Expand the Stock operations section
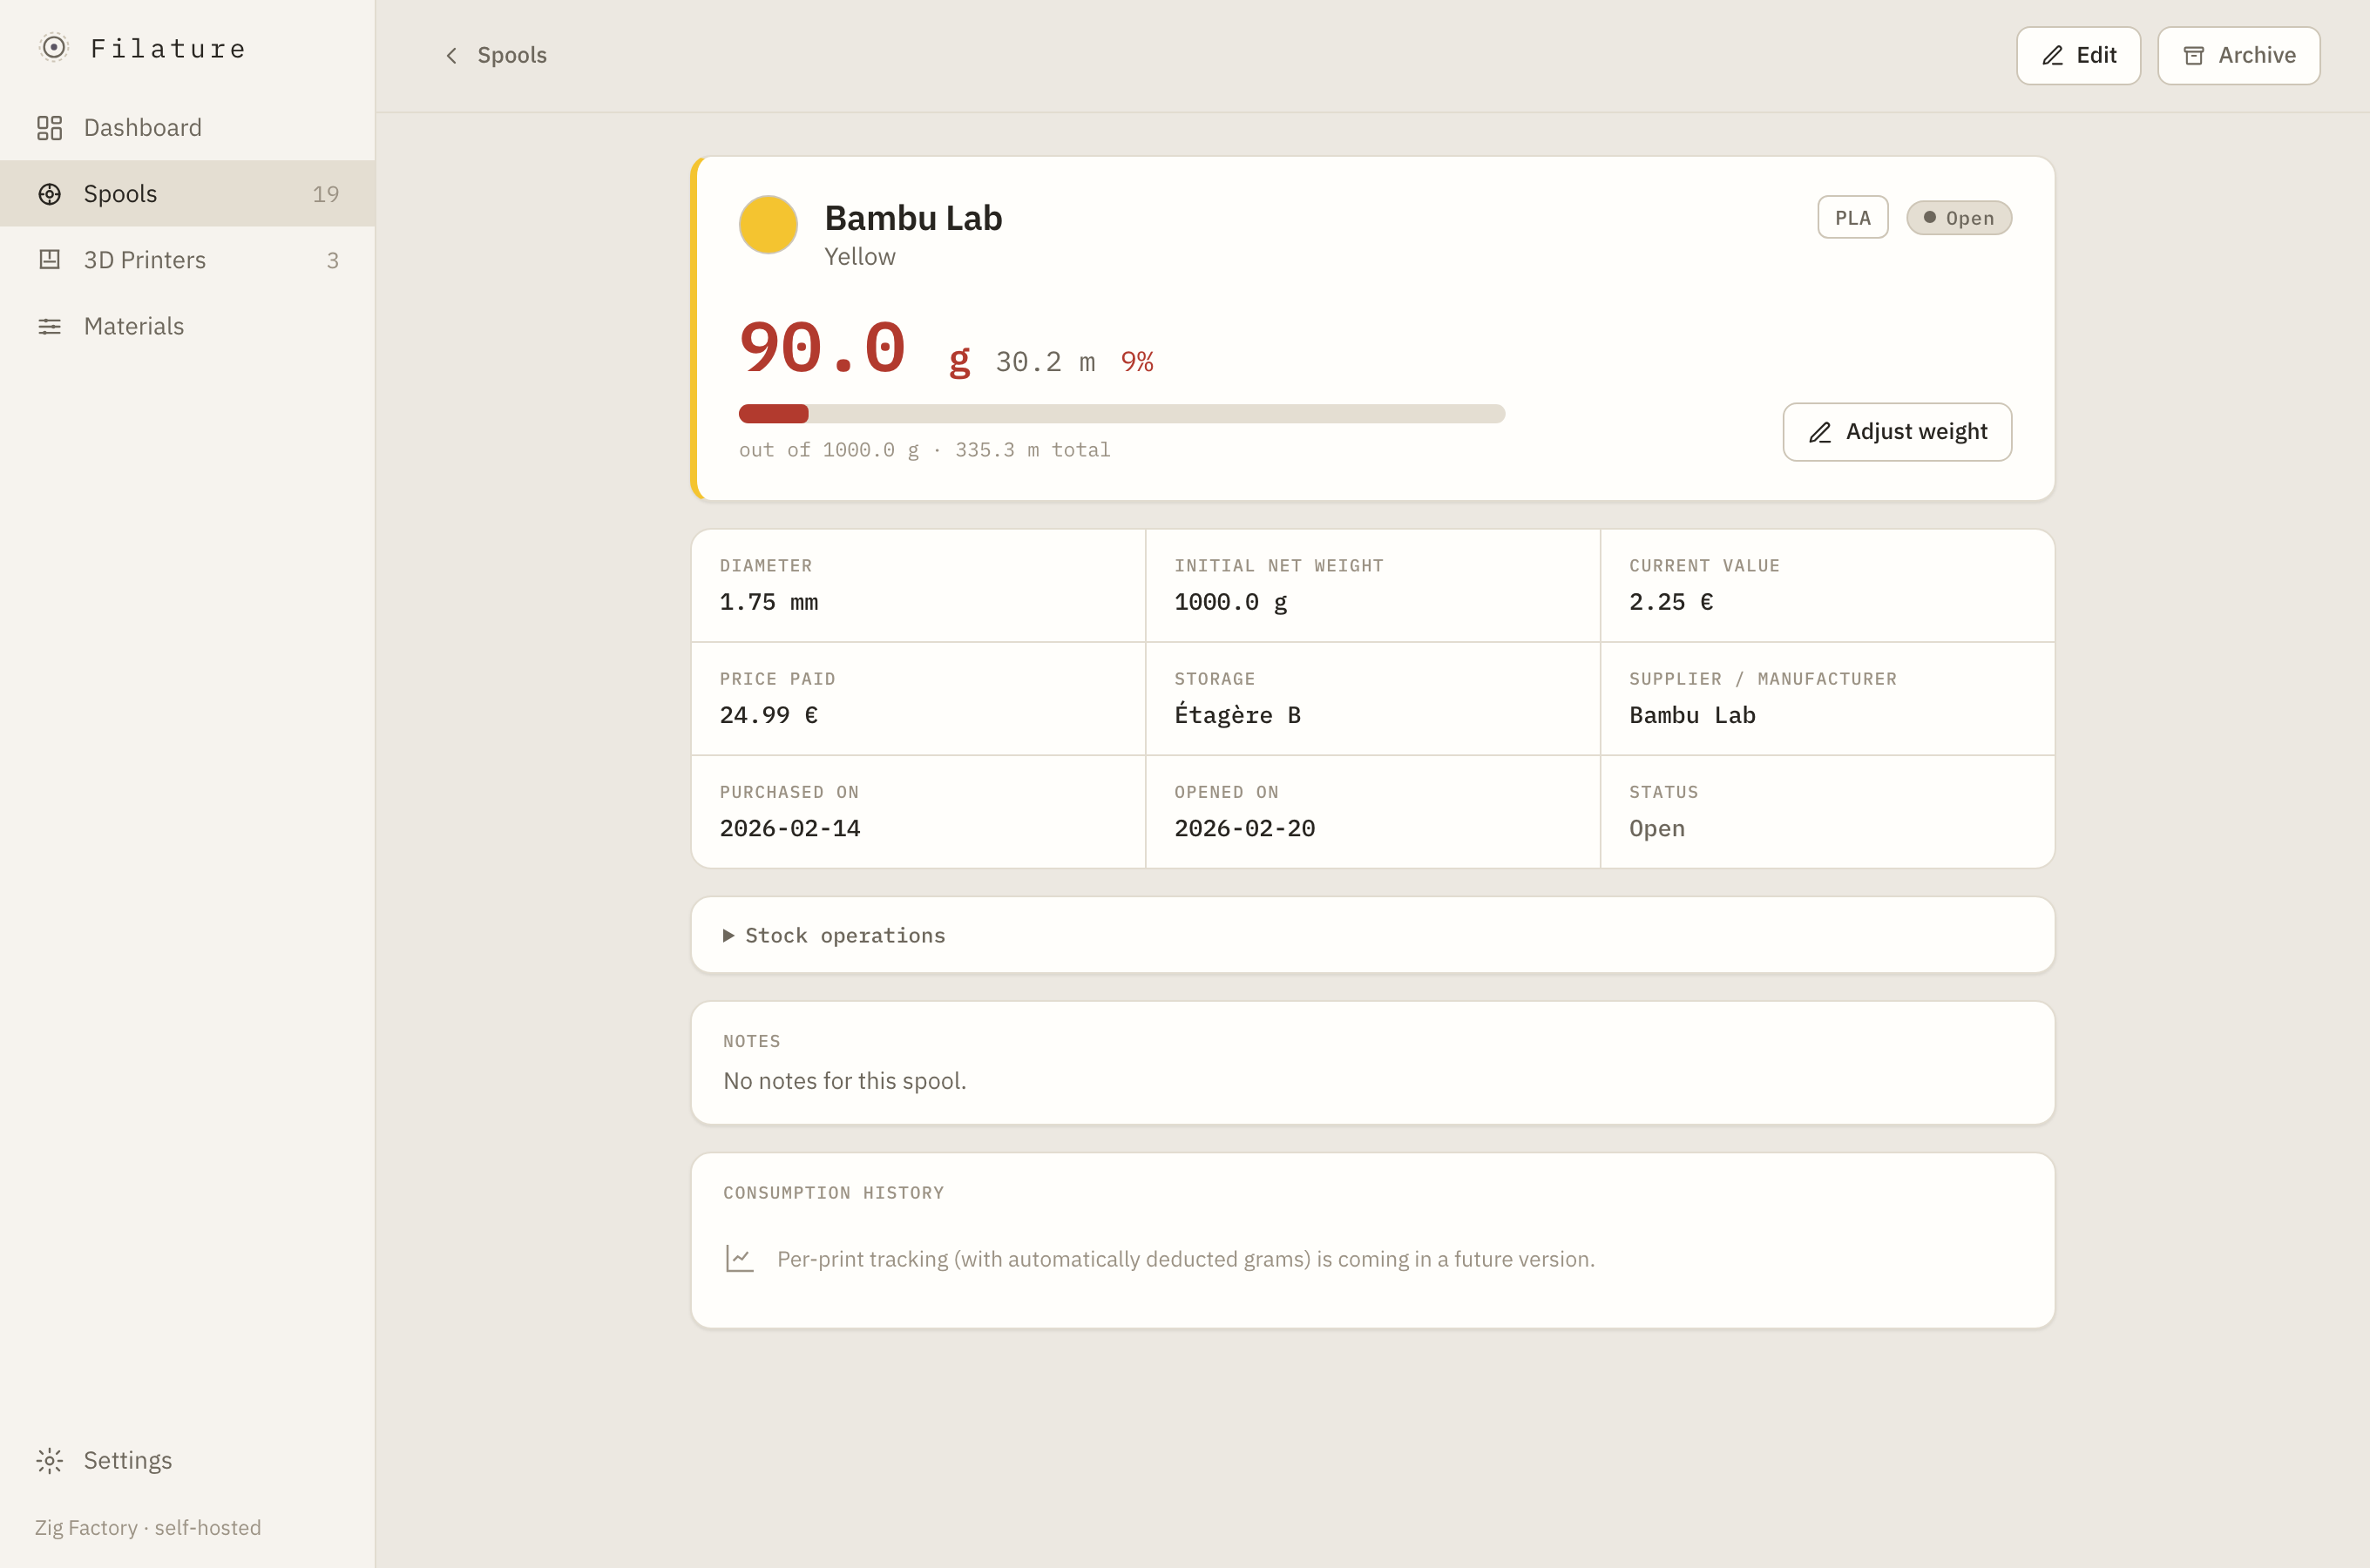 coord(1372,935)
